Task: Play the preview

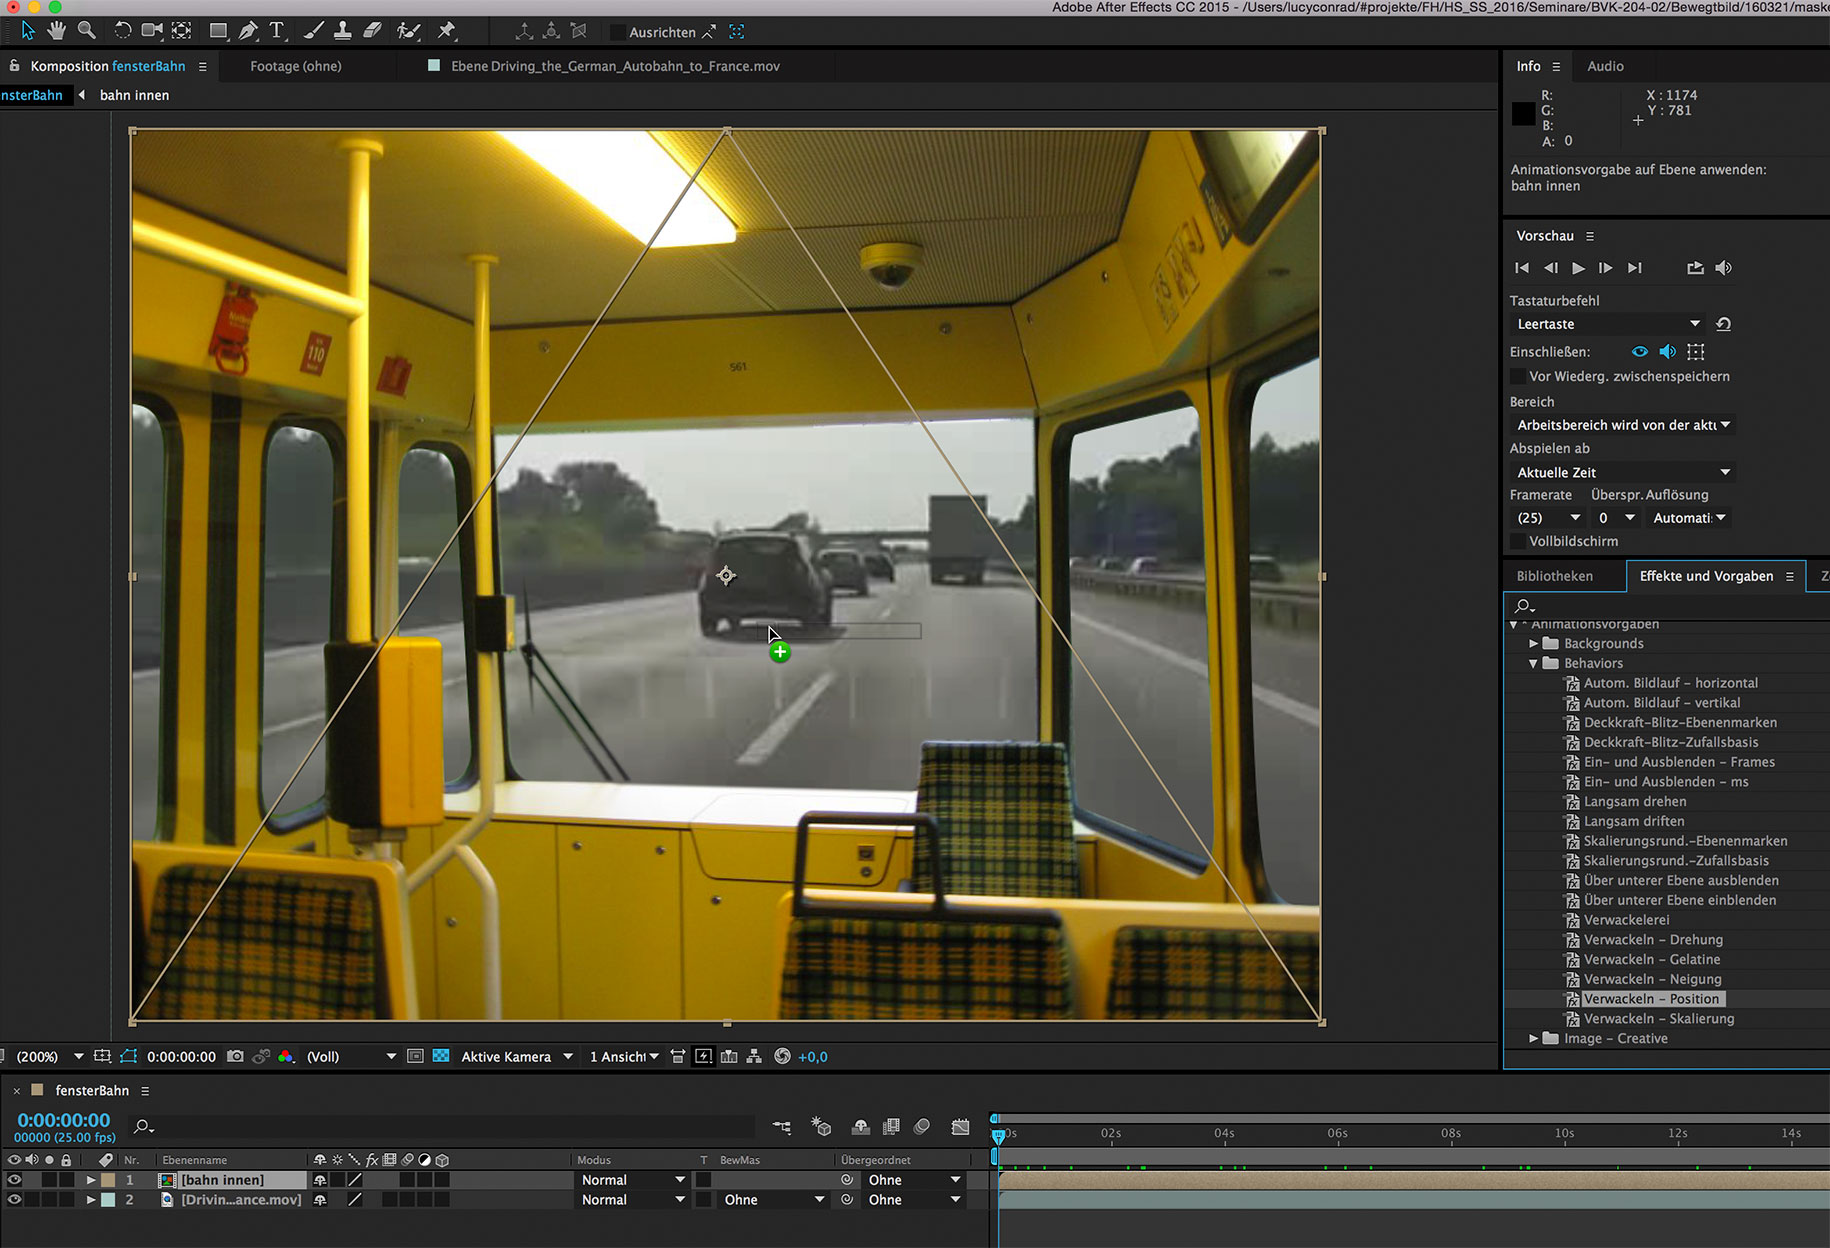Action: click(x=1578, y=268)
